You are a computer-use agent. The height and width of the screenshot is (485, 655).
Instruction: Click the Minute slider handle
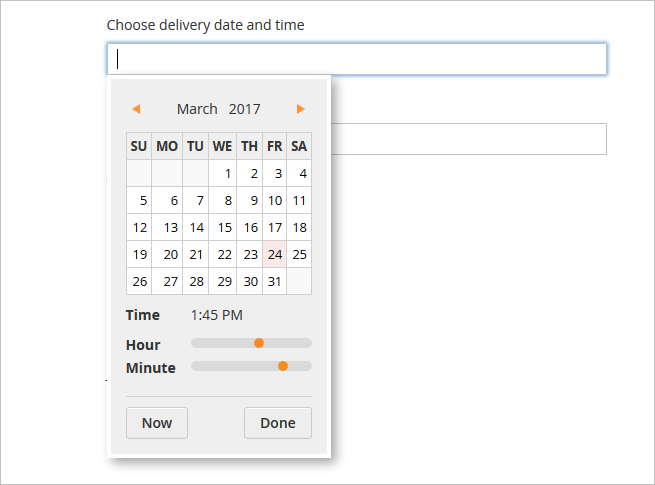[283, 366]
